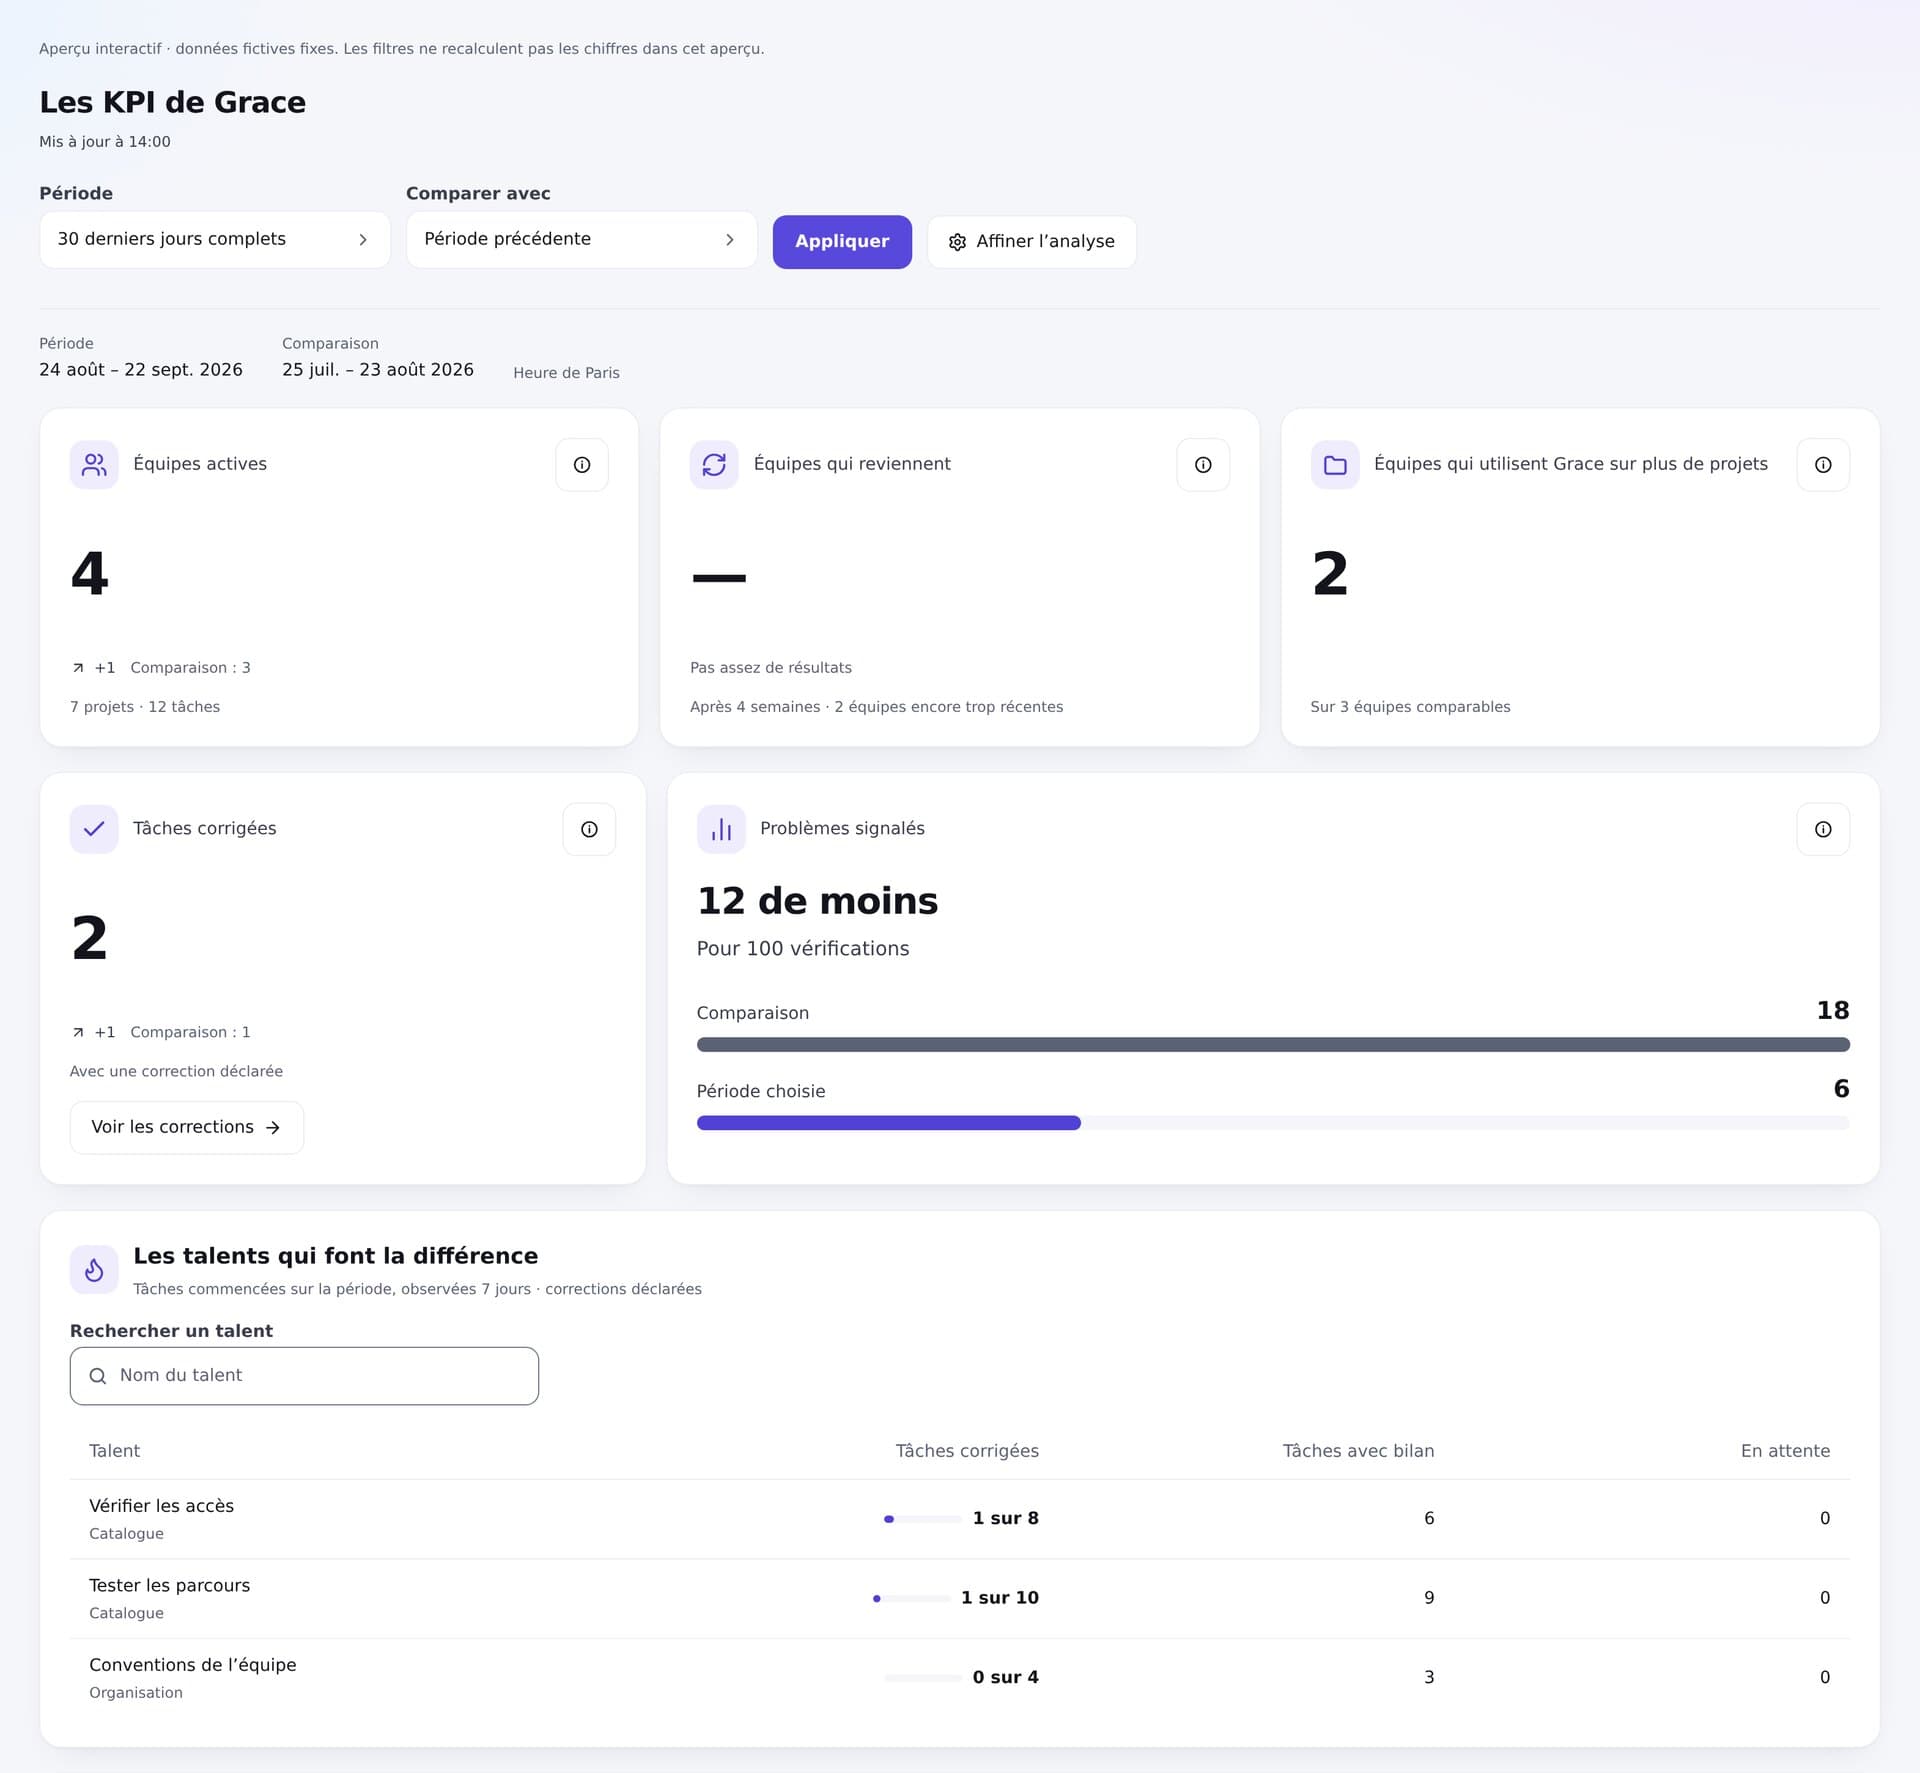Image resolution: width=1920 pixels, height=1773 pixels.
Task: Click 7 projets · 12 tâches text
Action: [145, 707]
